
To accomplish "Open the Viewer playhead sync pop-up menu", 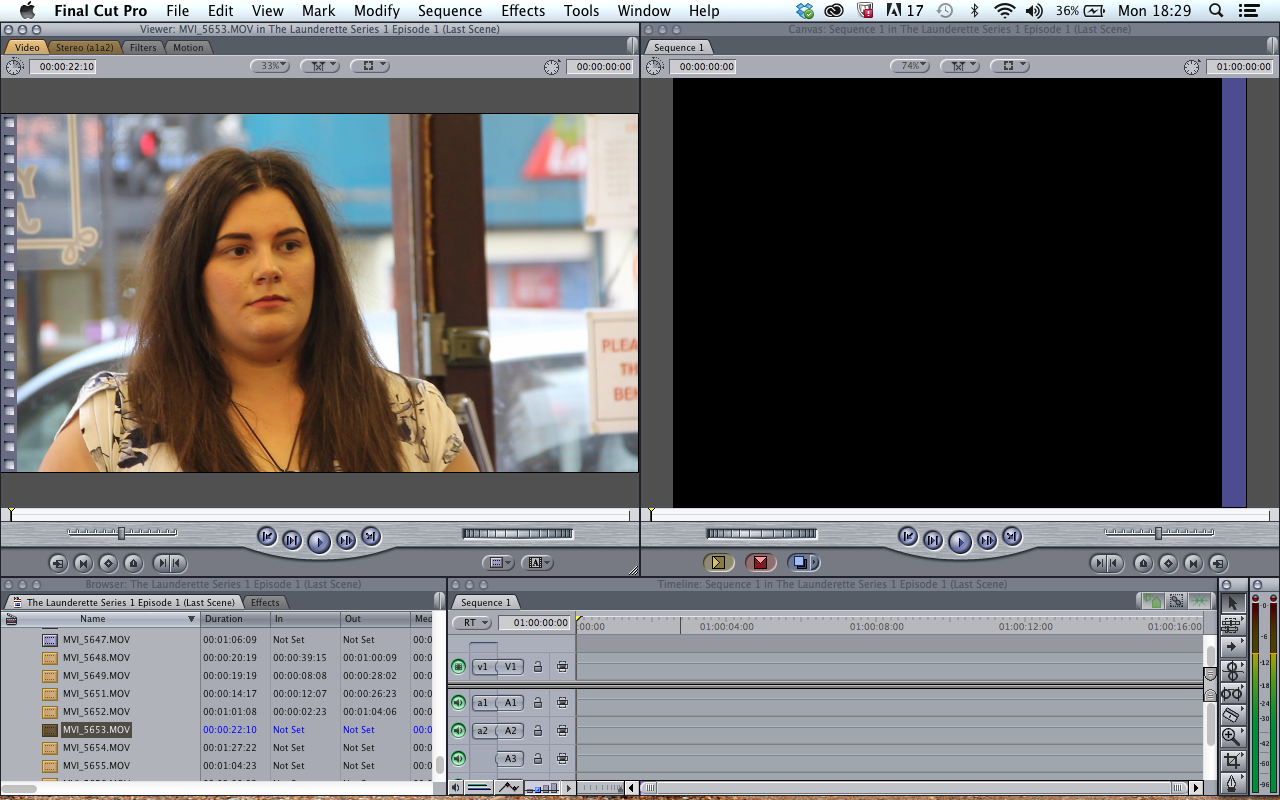I will (x=320, y=66).
